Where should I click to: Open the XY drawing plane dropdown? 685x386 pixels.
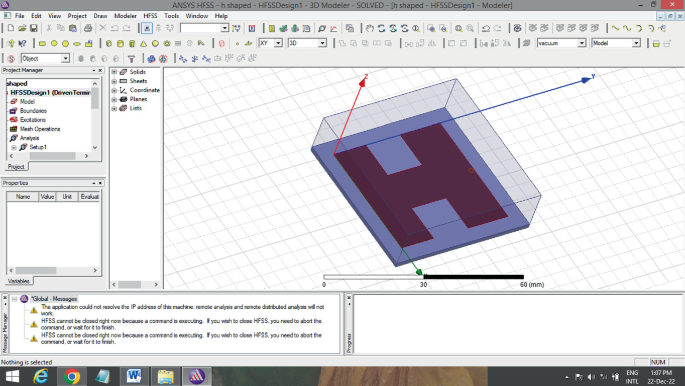point(278,43)
